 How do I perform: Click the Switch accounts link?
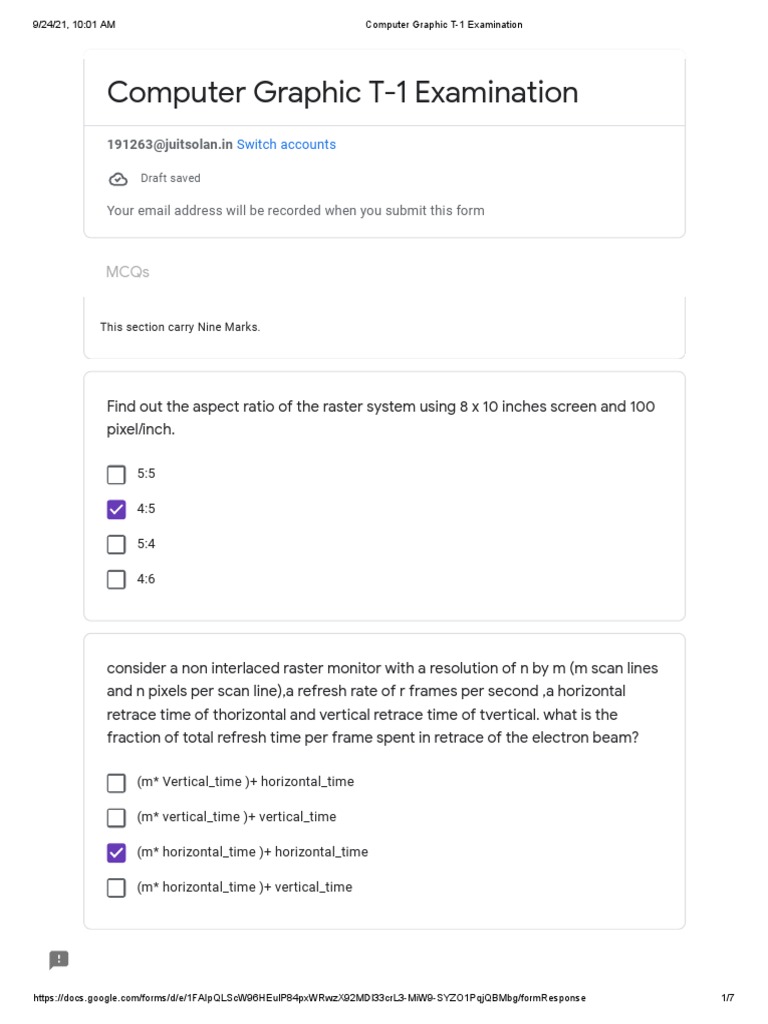(x=286, y=144)
